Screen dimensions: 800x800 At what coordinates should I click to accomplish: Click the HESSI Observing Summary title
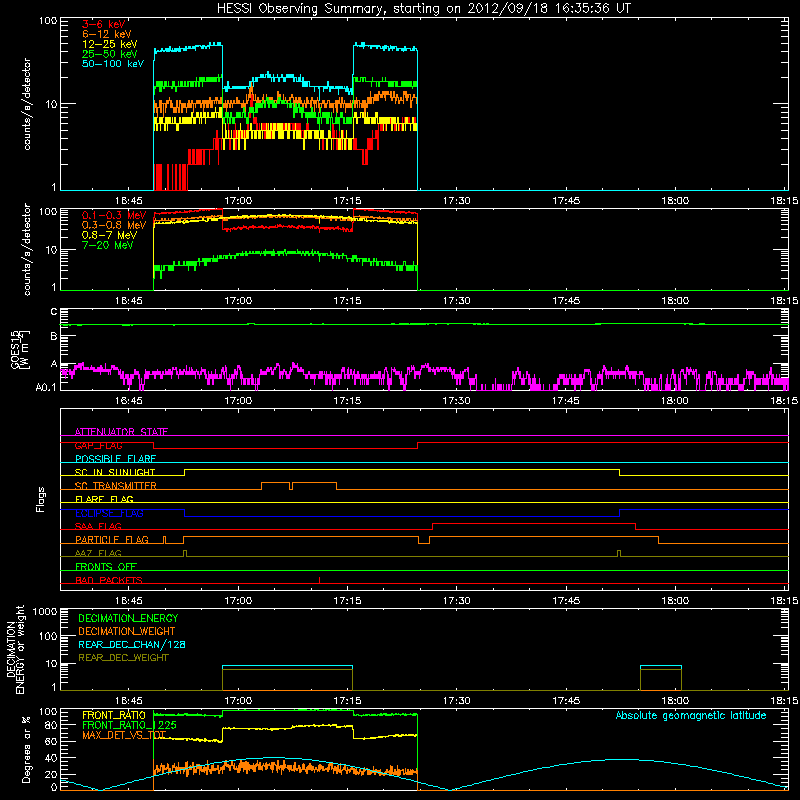[423, 9]
